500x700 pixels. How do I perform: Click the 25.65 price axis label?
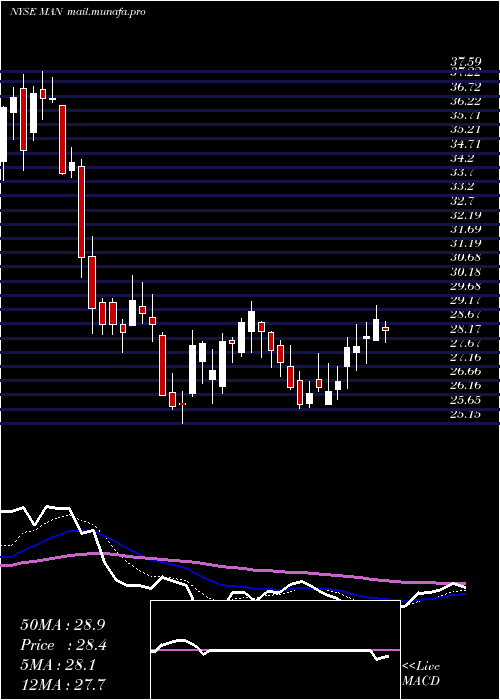[466, 400]
